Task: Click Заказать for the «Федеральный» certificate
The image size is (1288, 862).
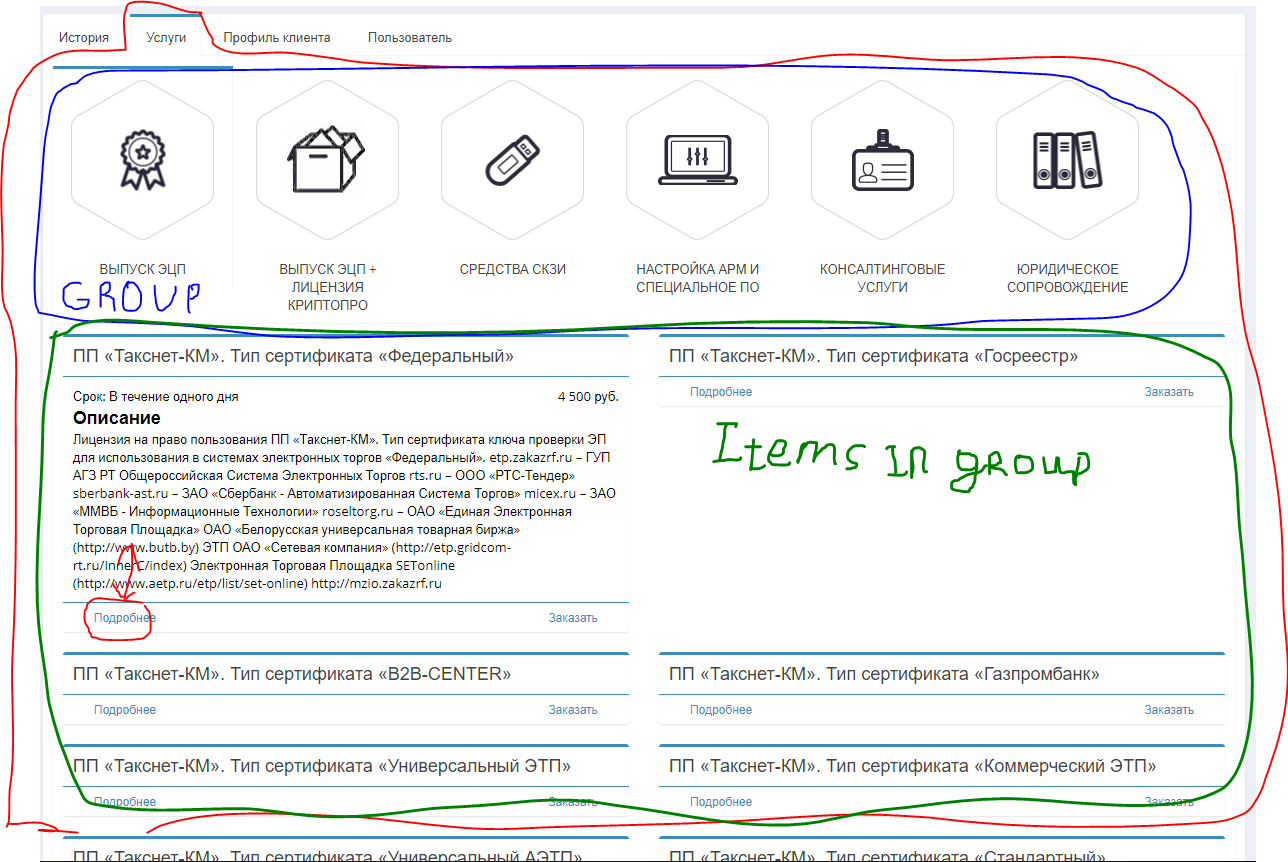Action: click(573, 618)
